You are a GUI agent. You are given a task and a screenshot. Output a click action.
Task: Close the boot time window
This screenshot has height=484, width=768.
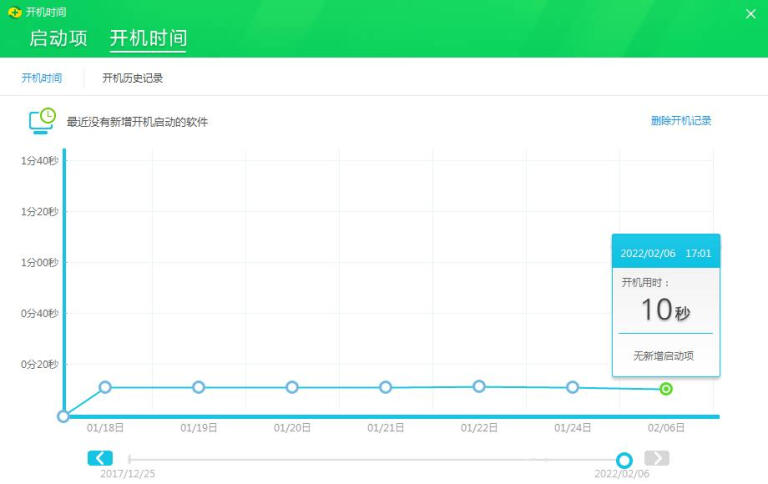751,14
